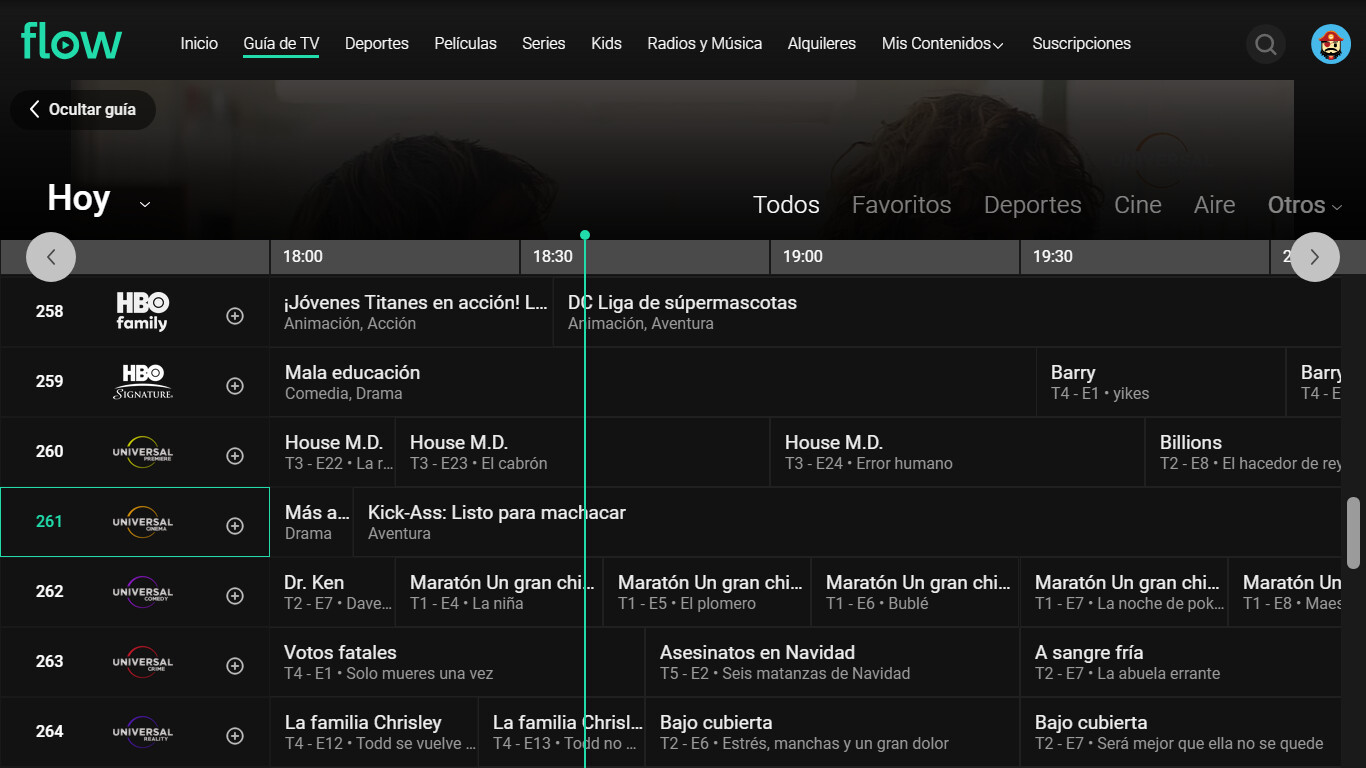
Task: Open Radios y Música section
Action: (x=705, y=44)
